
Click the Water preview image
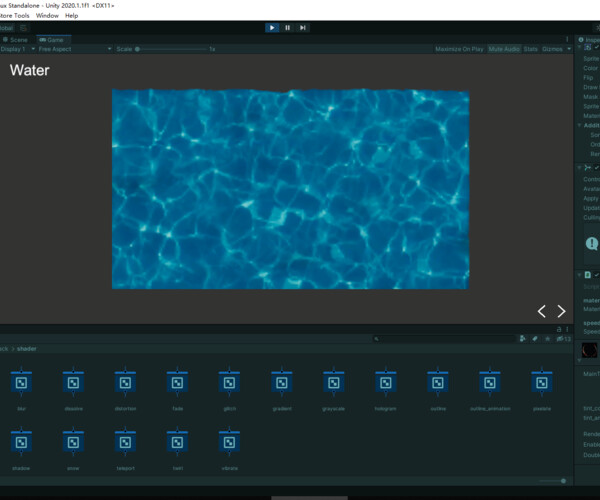tap(290, 189)
